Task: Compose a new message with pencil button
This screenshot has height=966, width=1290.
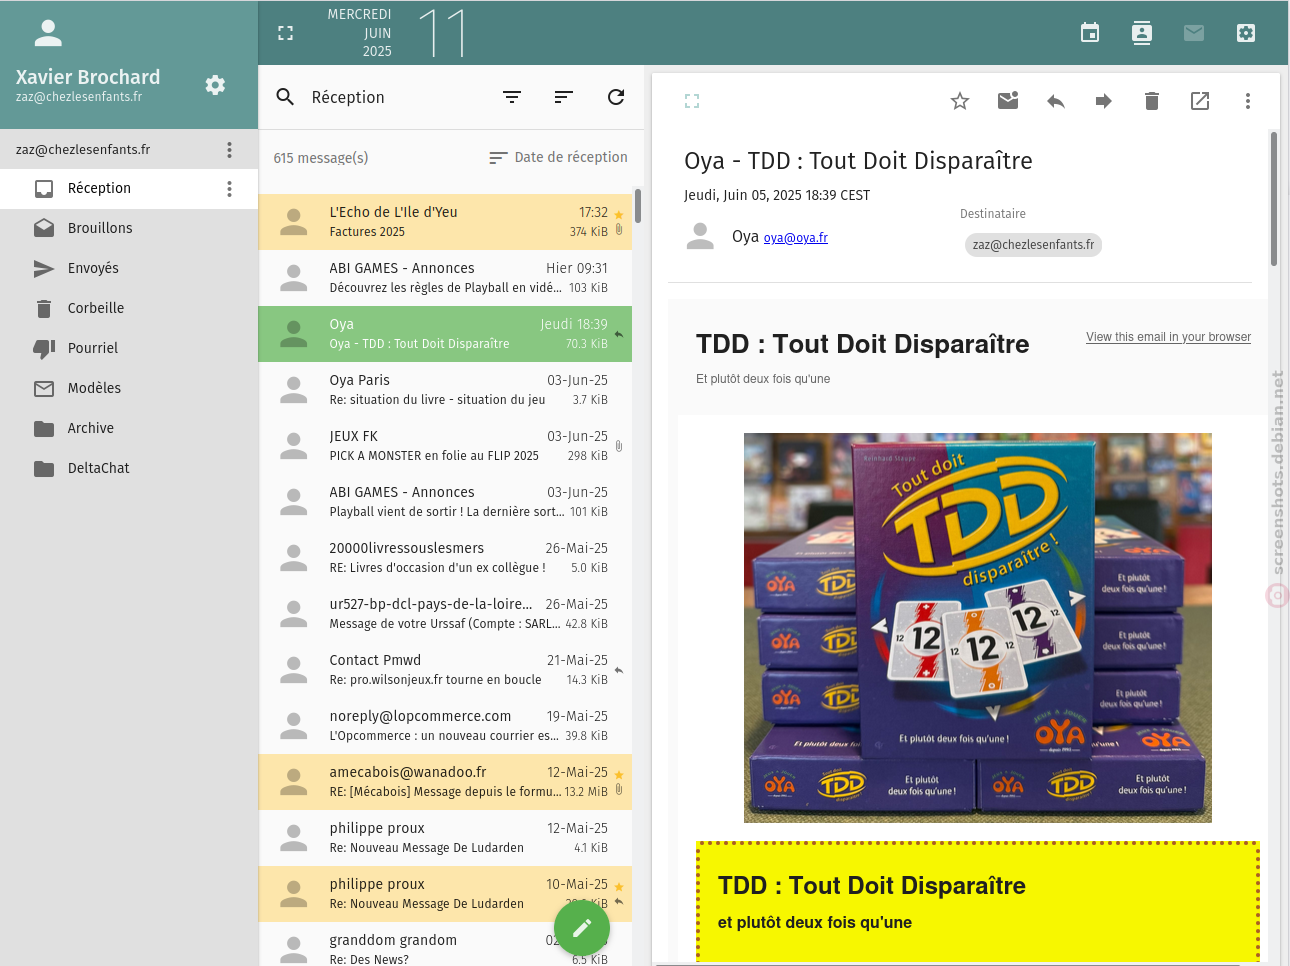Action: pyautogui.click(x=582, y=929)
